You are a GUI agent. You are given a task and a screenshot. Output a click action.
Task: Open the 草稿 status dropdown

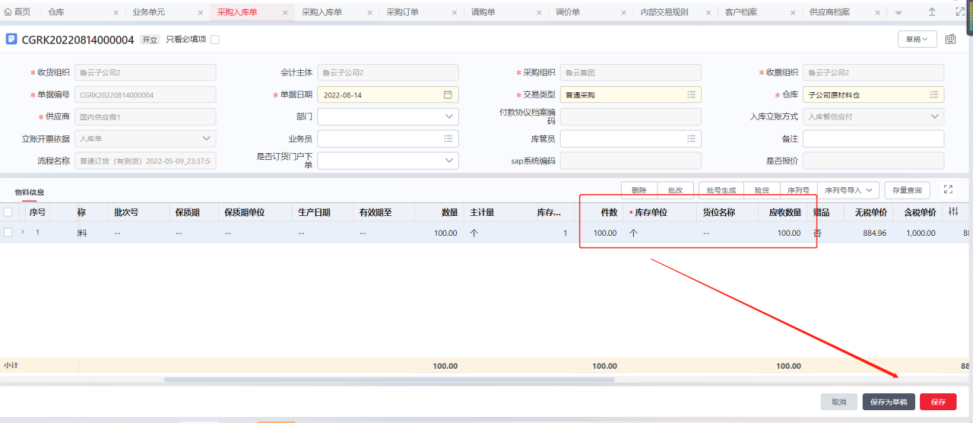point(917,39)
